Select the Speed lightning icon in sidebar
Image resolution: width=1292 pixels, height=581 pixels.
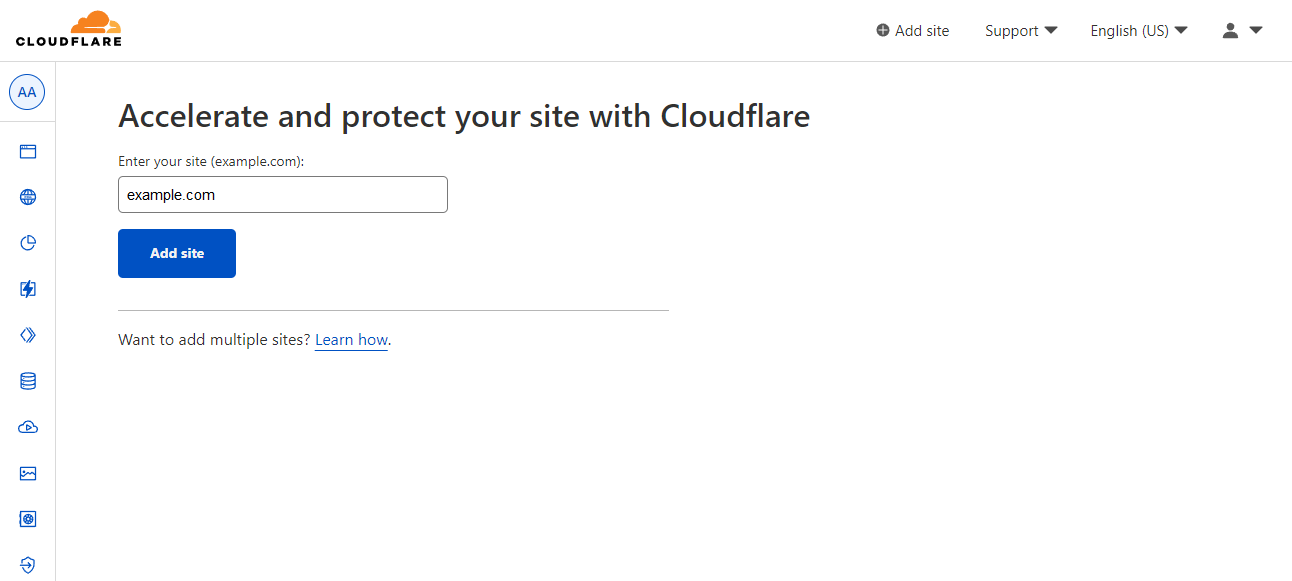(27, 288)
